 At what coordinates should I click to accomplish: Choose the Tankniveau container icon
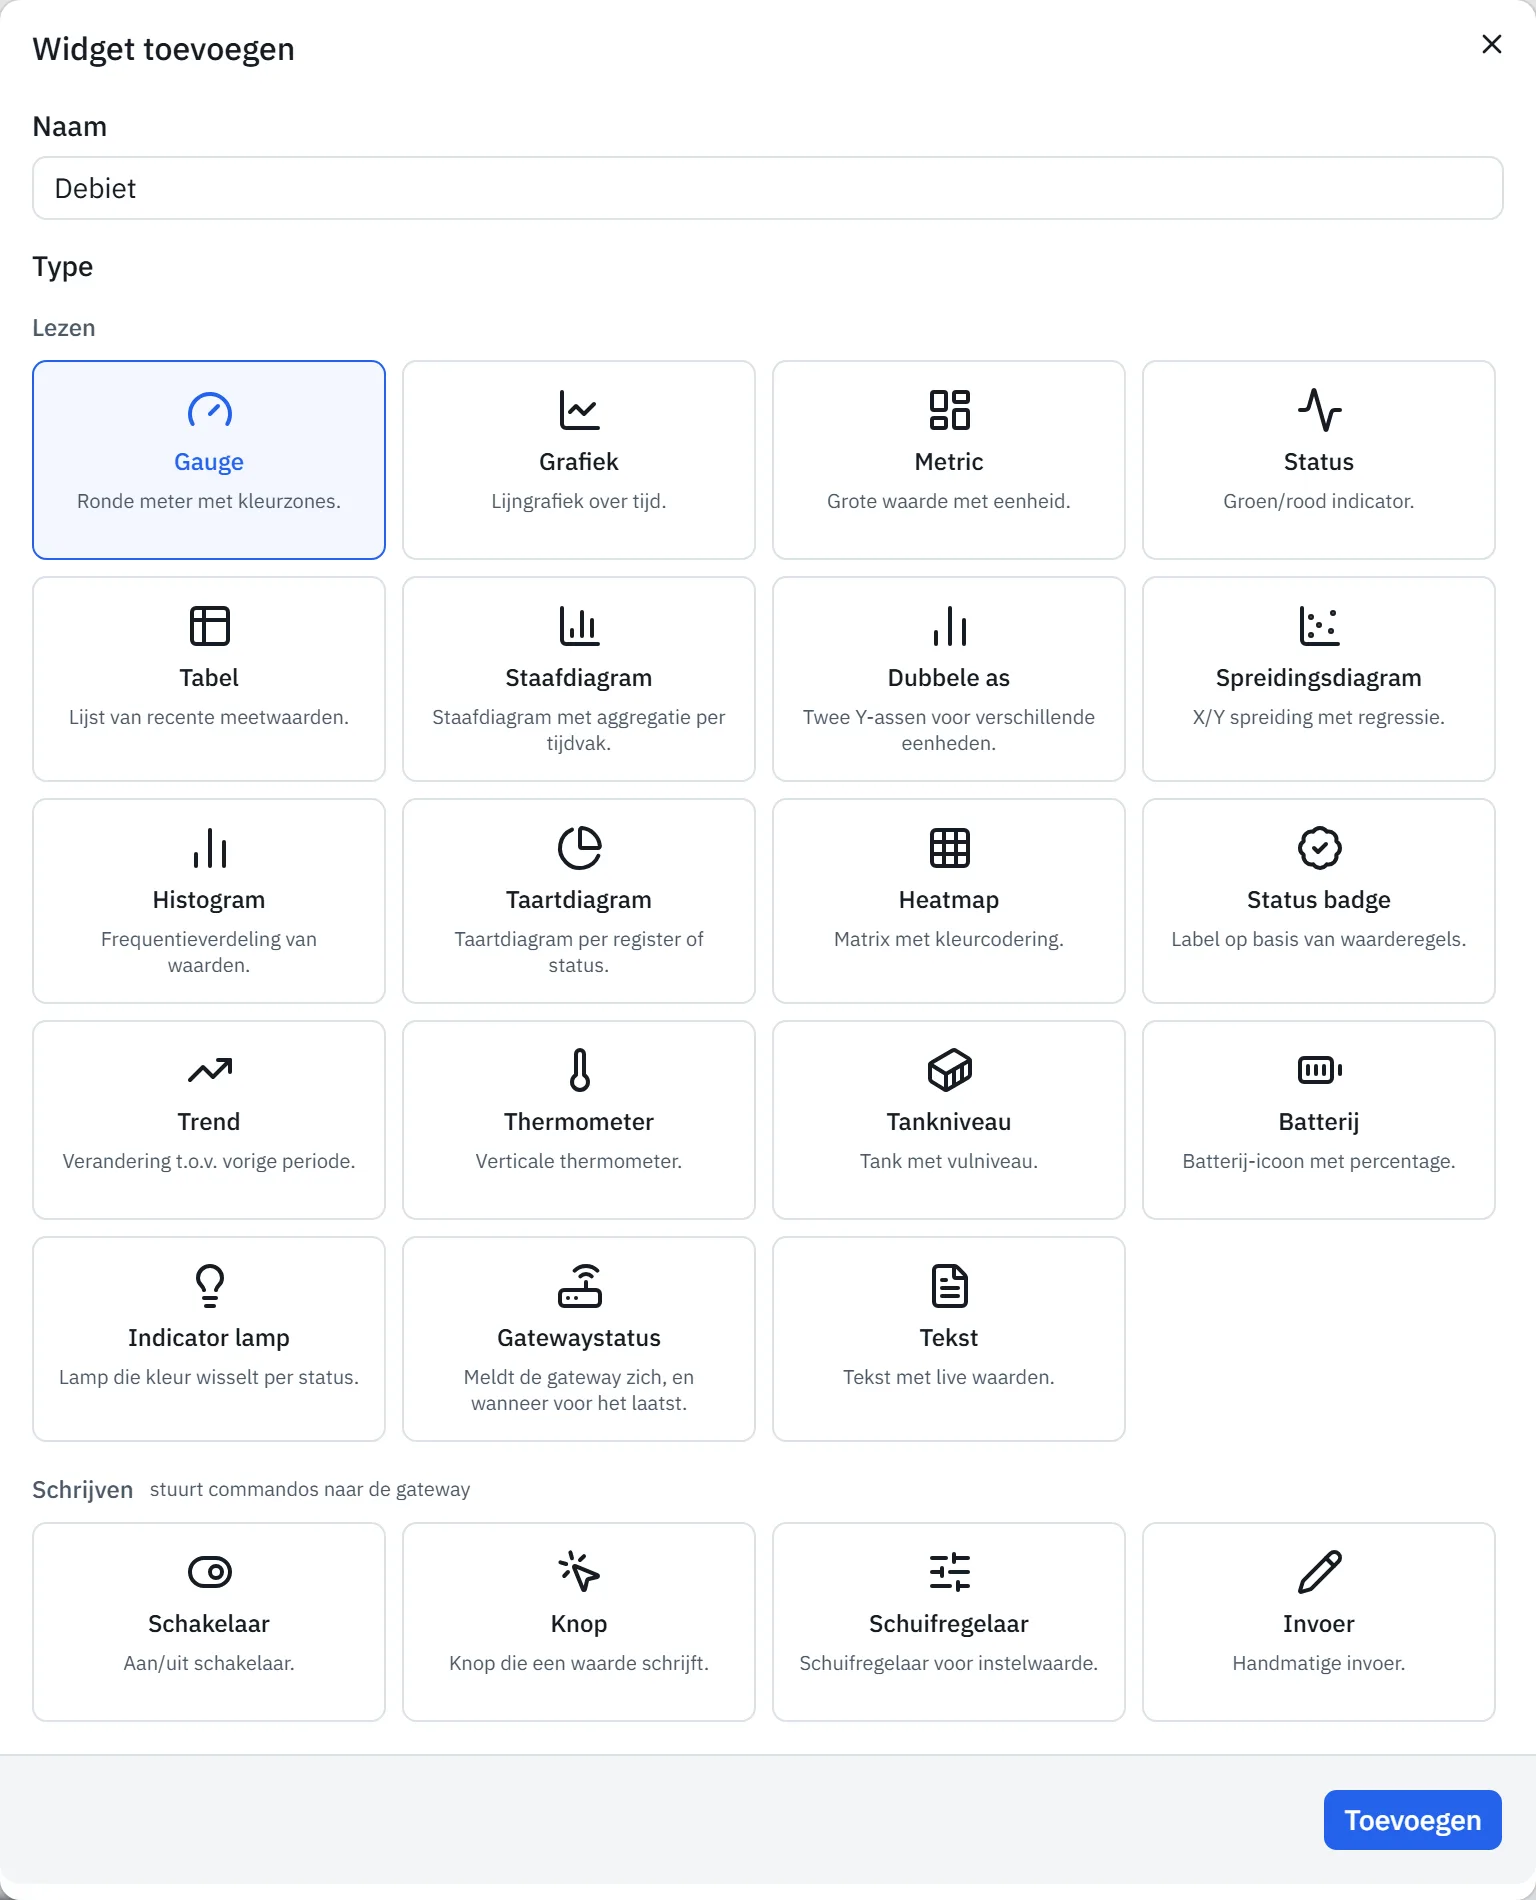tap(949, 1070)
